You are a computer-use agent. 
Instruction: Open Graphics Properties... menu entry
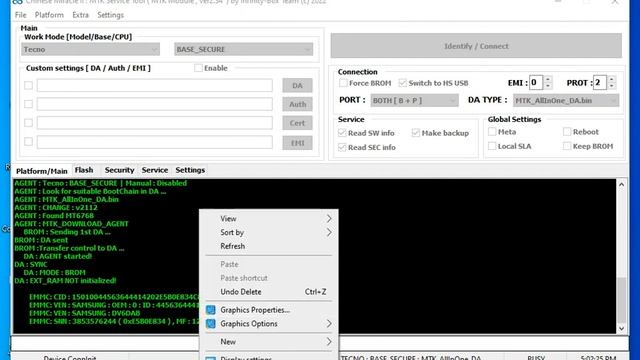(269, 310)
